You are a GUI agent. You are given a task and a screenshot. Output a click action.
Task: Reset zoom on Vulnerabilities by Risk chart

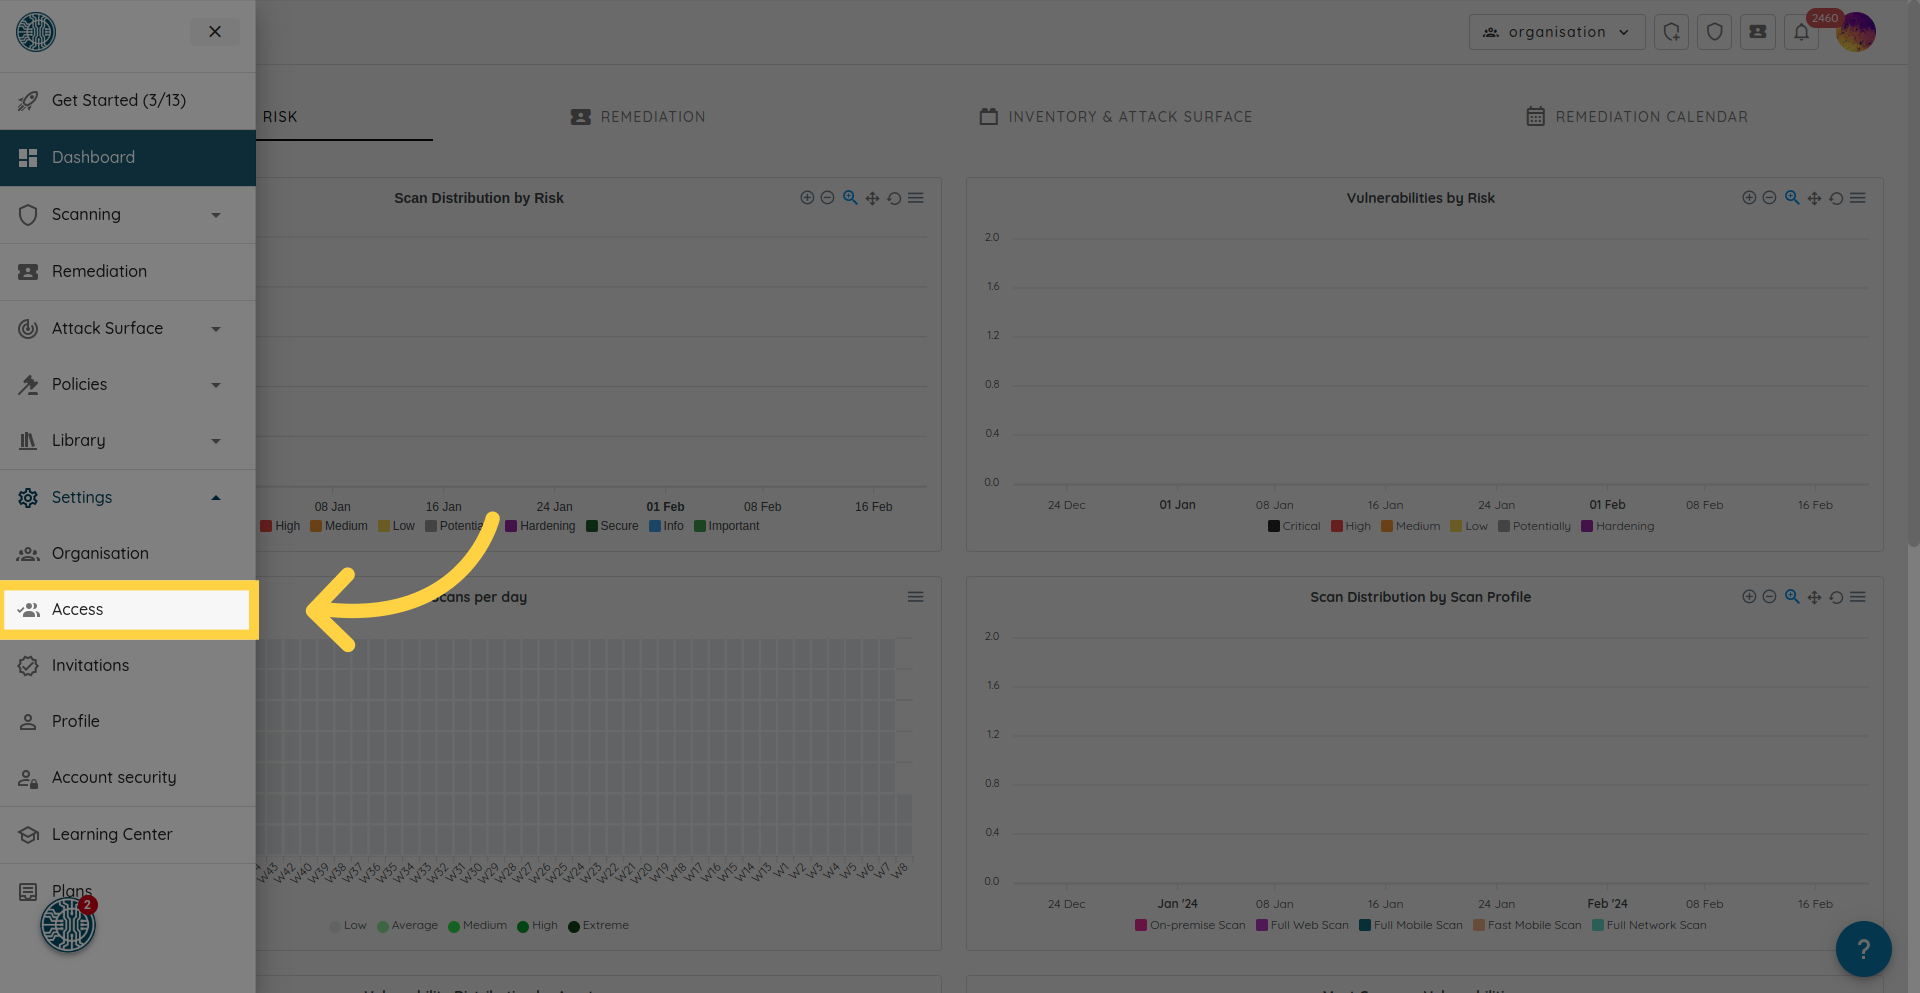1836,199
